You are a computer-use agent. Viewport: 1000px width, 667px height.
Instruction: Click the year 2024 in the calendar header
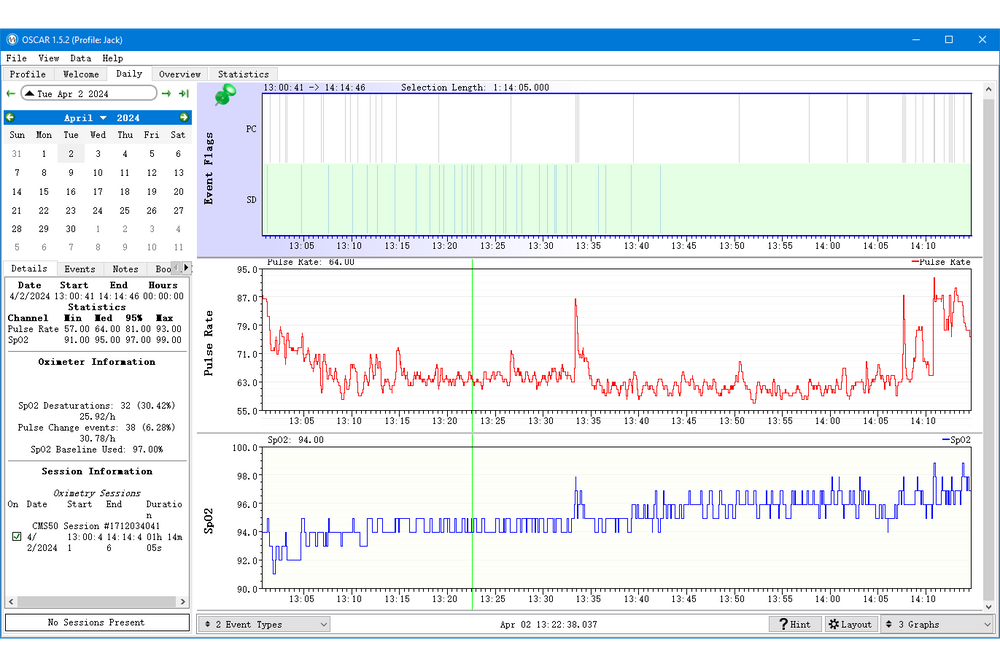(128, 118)
